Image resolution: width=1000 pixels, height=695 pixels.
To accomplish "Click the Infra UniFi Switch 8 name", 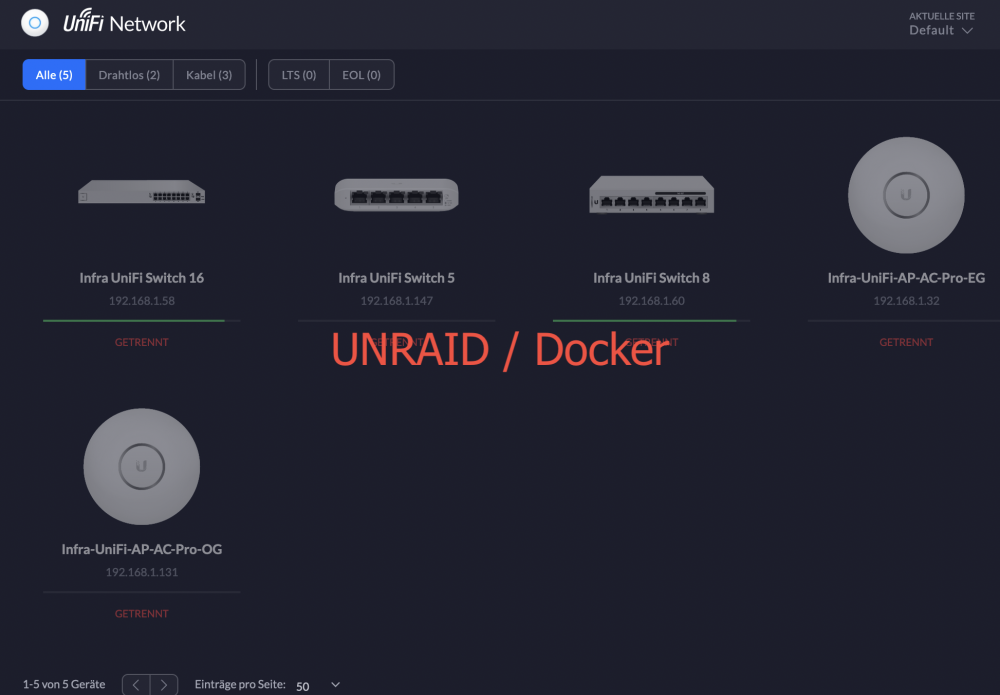I will coord(651,278).
